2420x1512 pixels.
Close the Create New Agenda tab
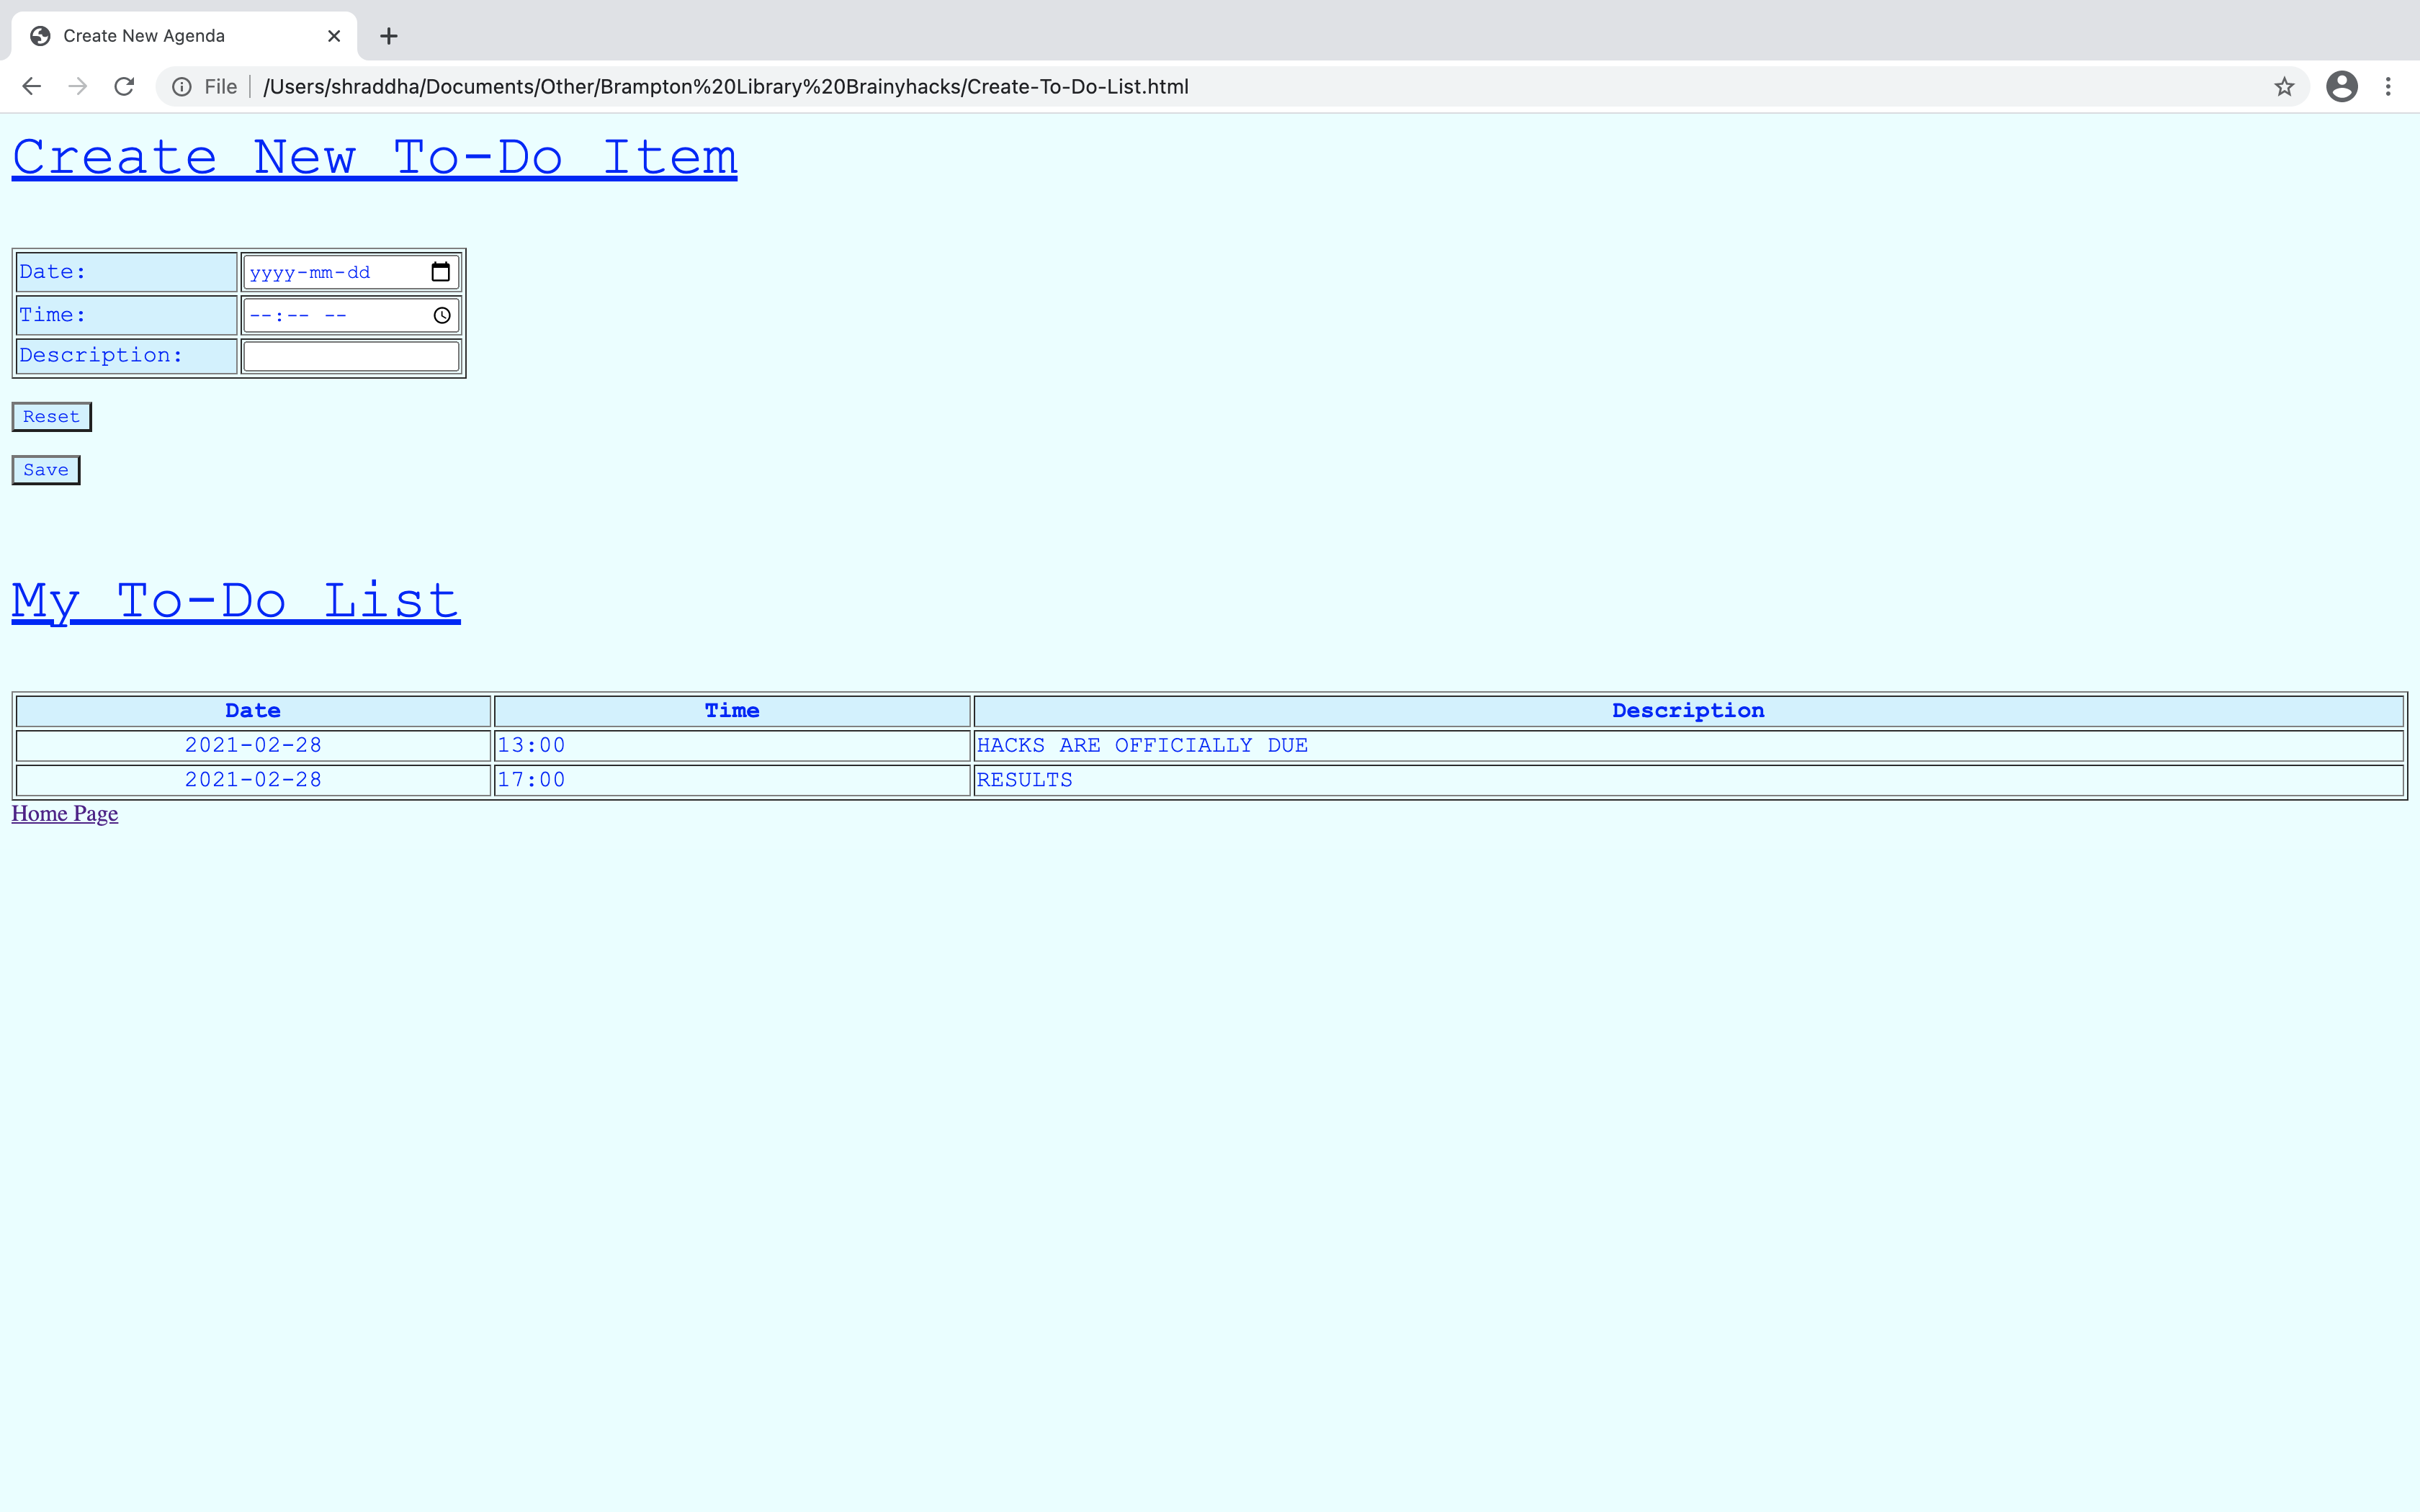pos(334,36)
